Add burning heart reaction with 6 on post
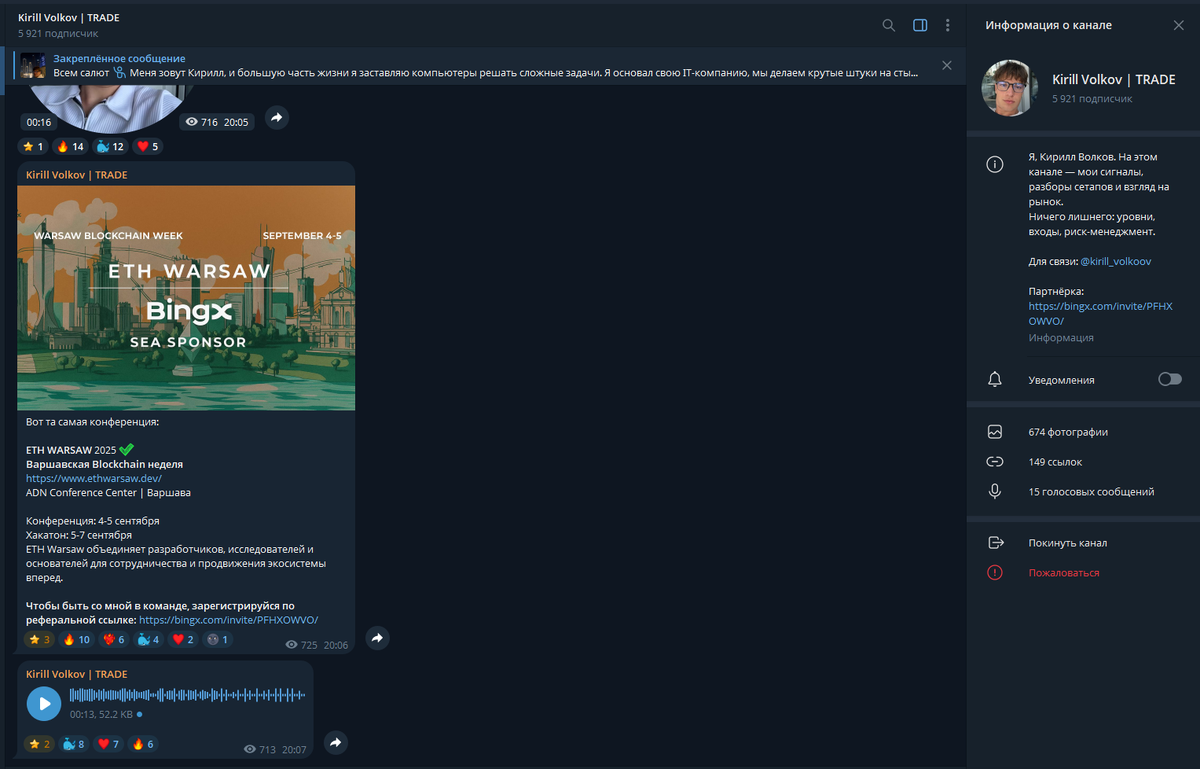Image resolution: width=1200 pixels, height=769 pixels. click(115, 640)
